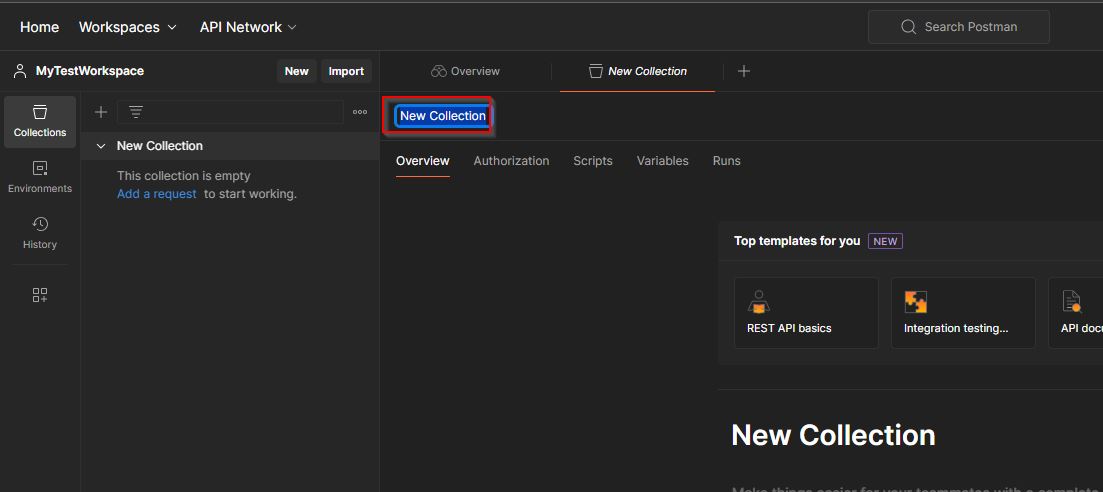
Task: Click the Integration testing template icon
Action: coord(915,302)
